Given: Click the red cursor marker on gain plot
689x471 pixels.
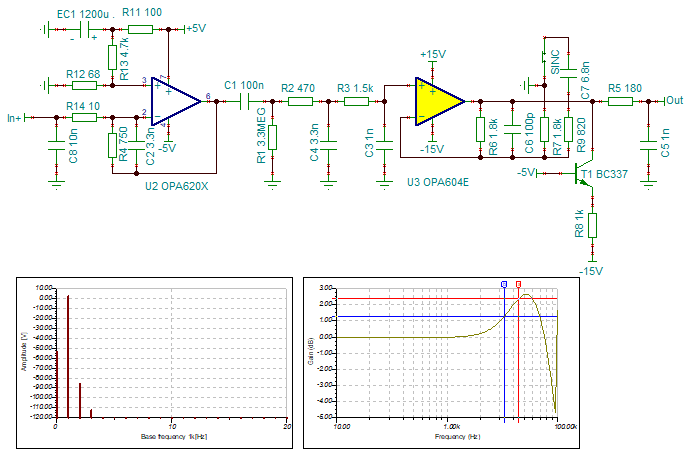Looking at the screenshot, I should coord(519,285).
